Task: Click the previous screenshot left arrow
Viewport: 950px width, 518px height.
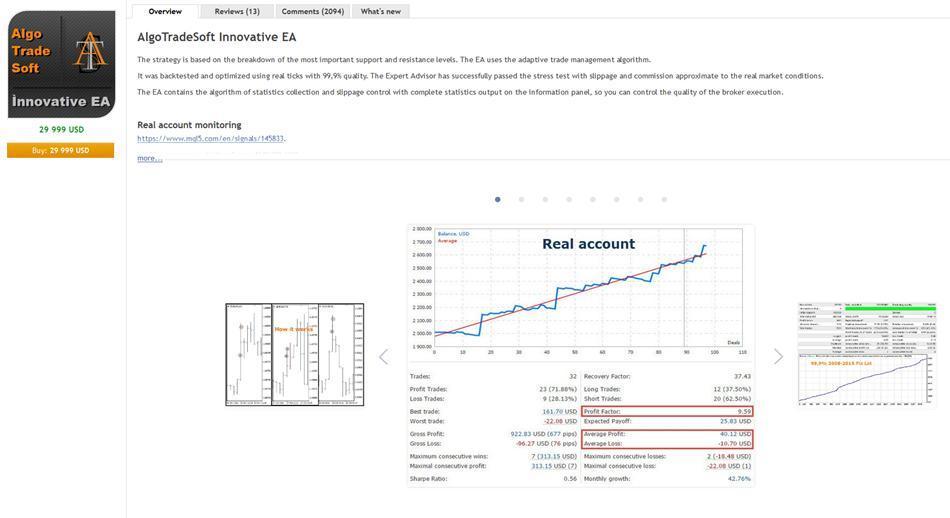Action: [383, 357]
